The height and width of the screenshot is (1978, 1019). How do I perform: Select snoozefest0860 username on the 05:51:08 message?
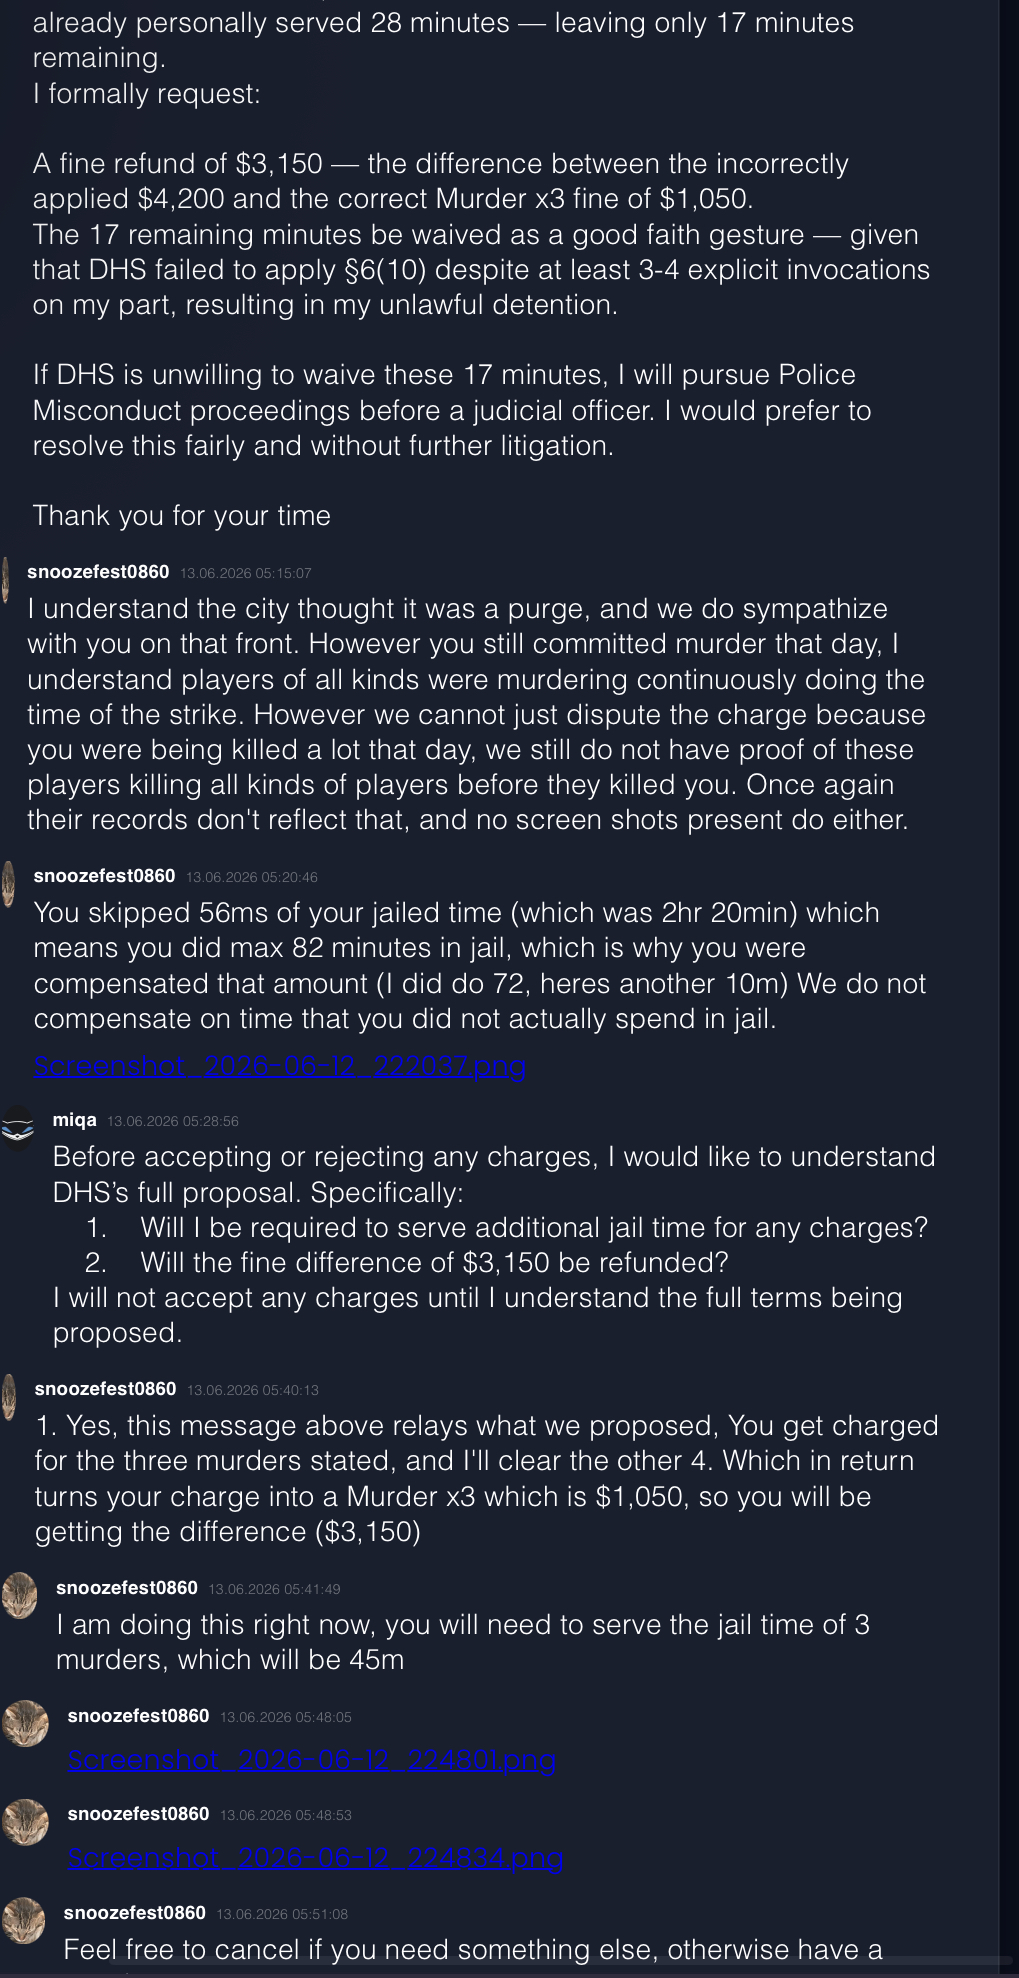(134, 1913)
